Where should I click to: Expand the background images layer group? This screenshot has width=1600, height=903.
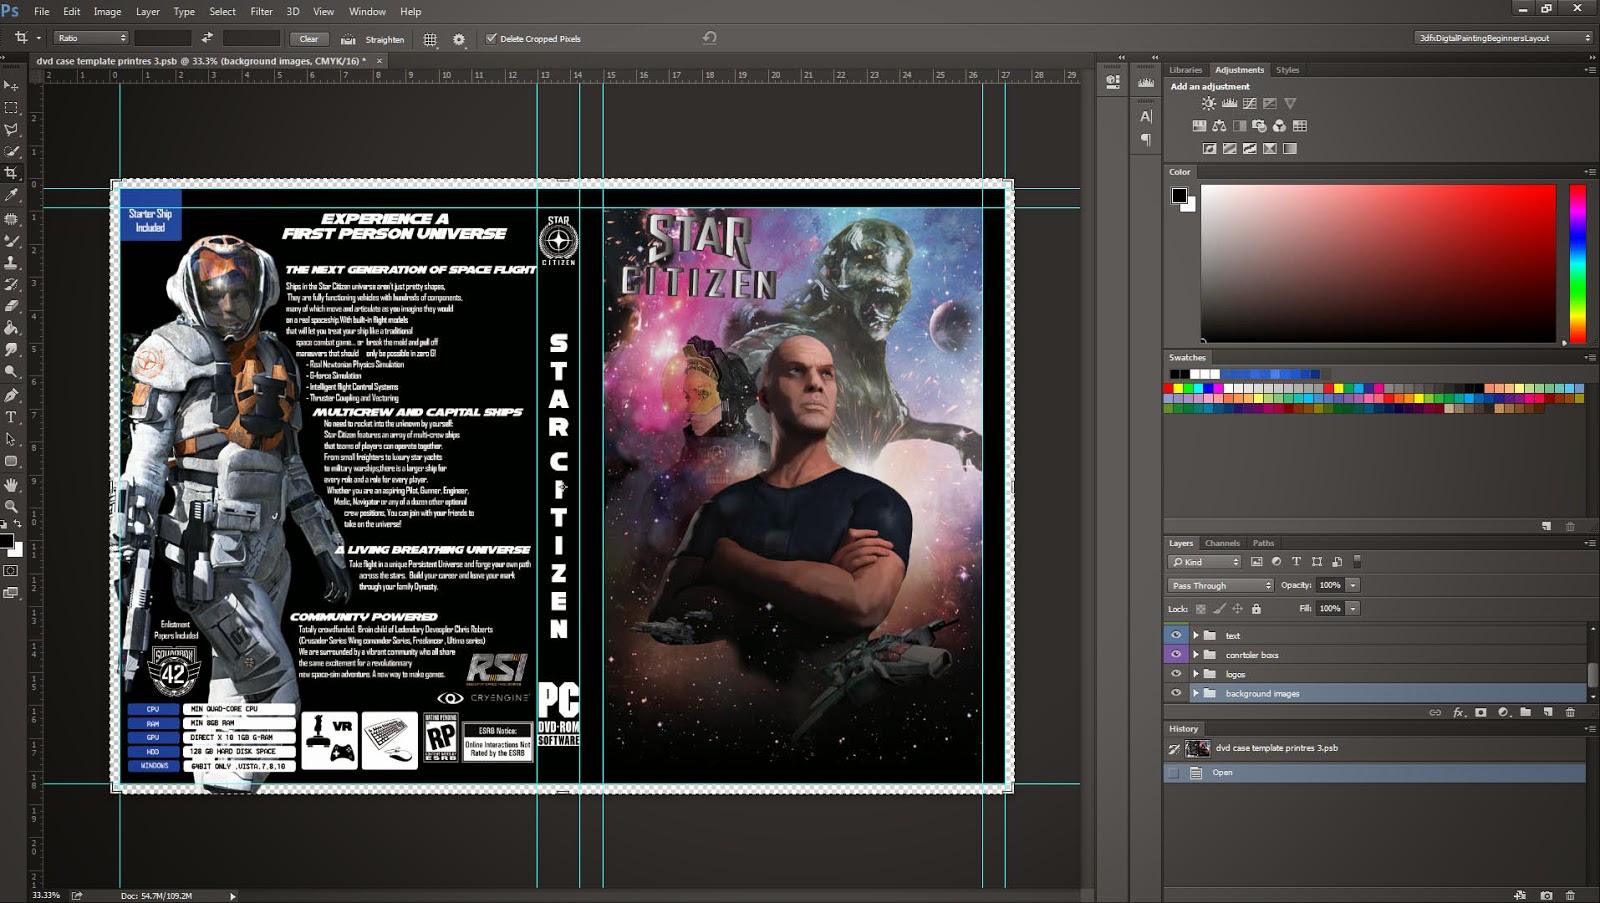point(1195,693)
